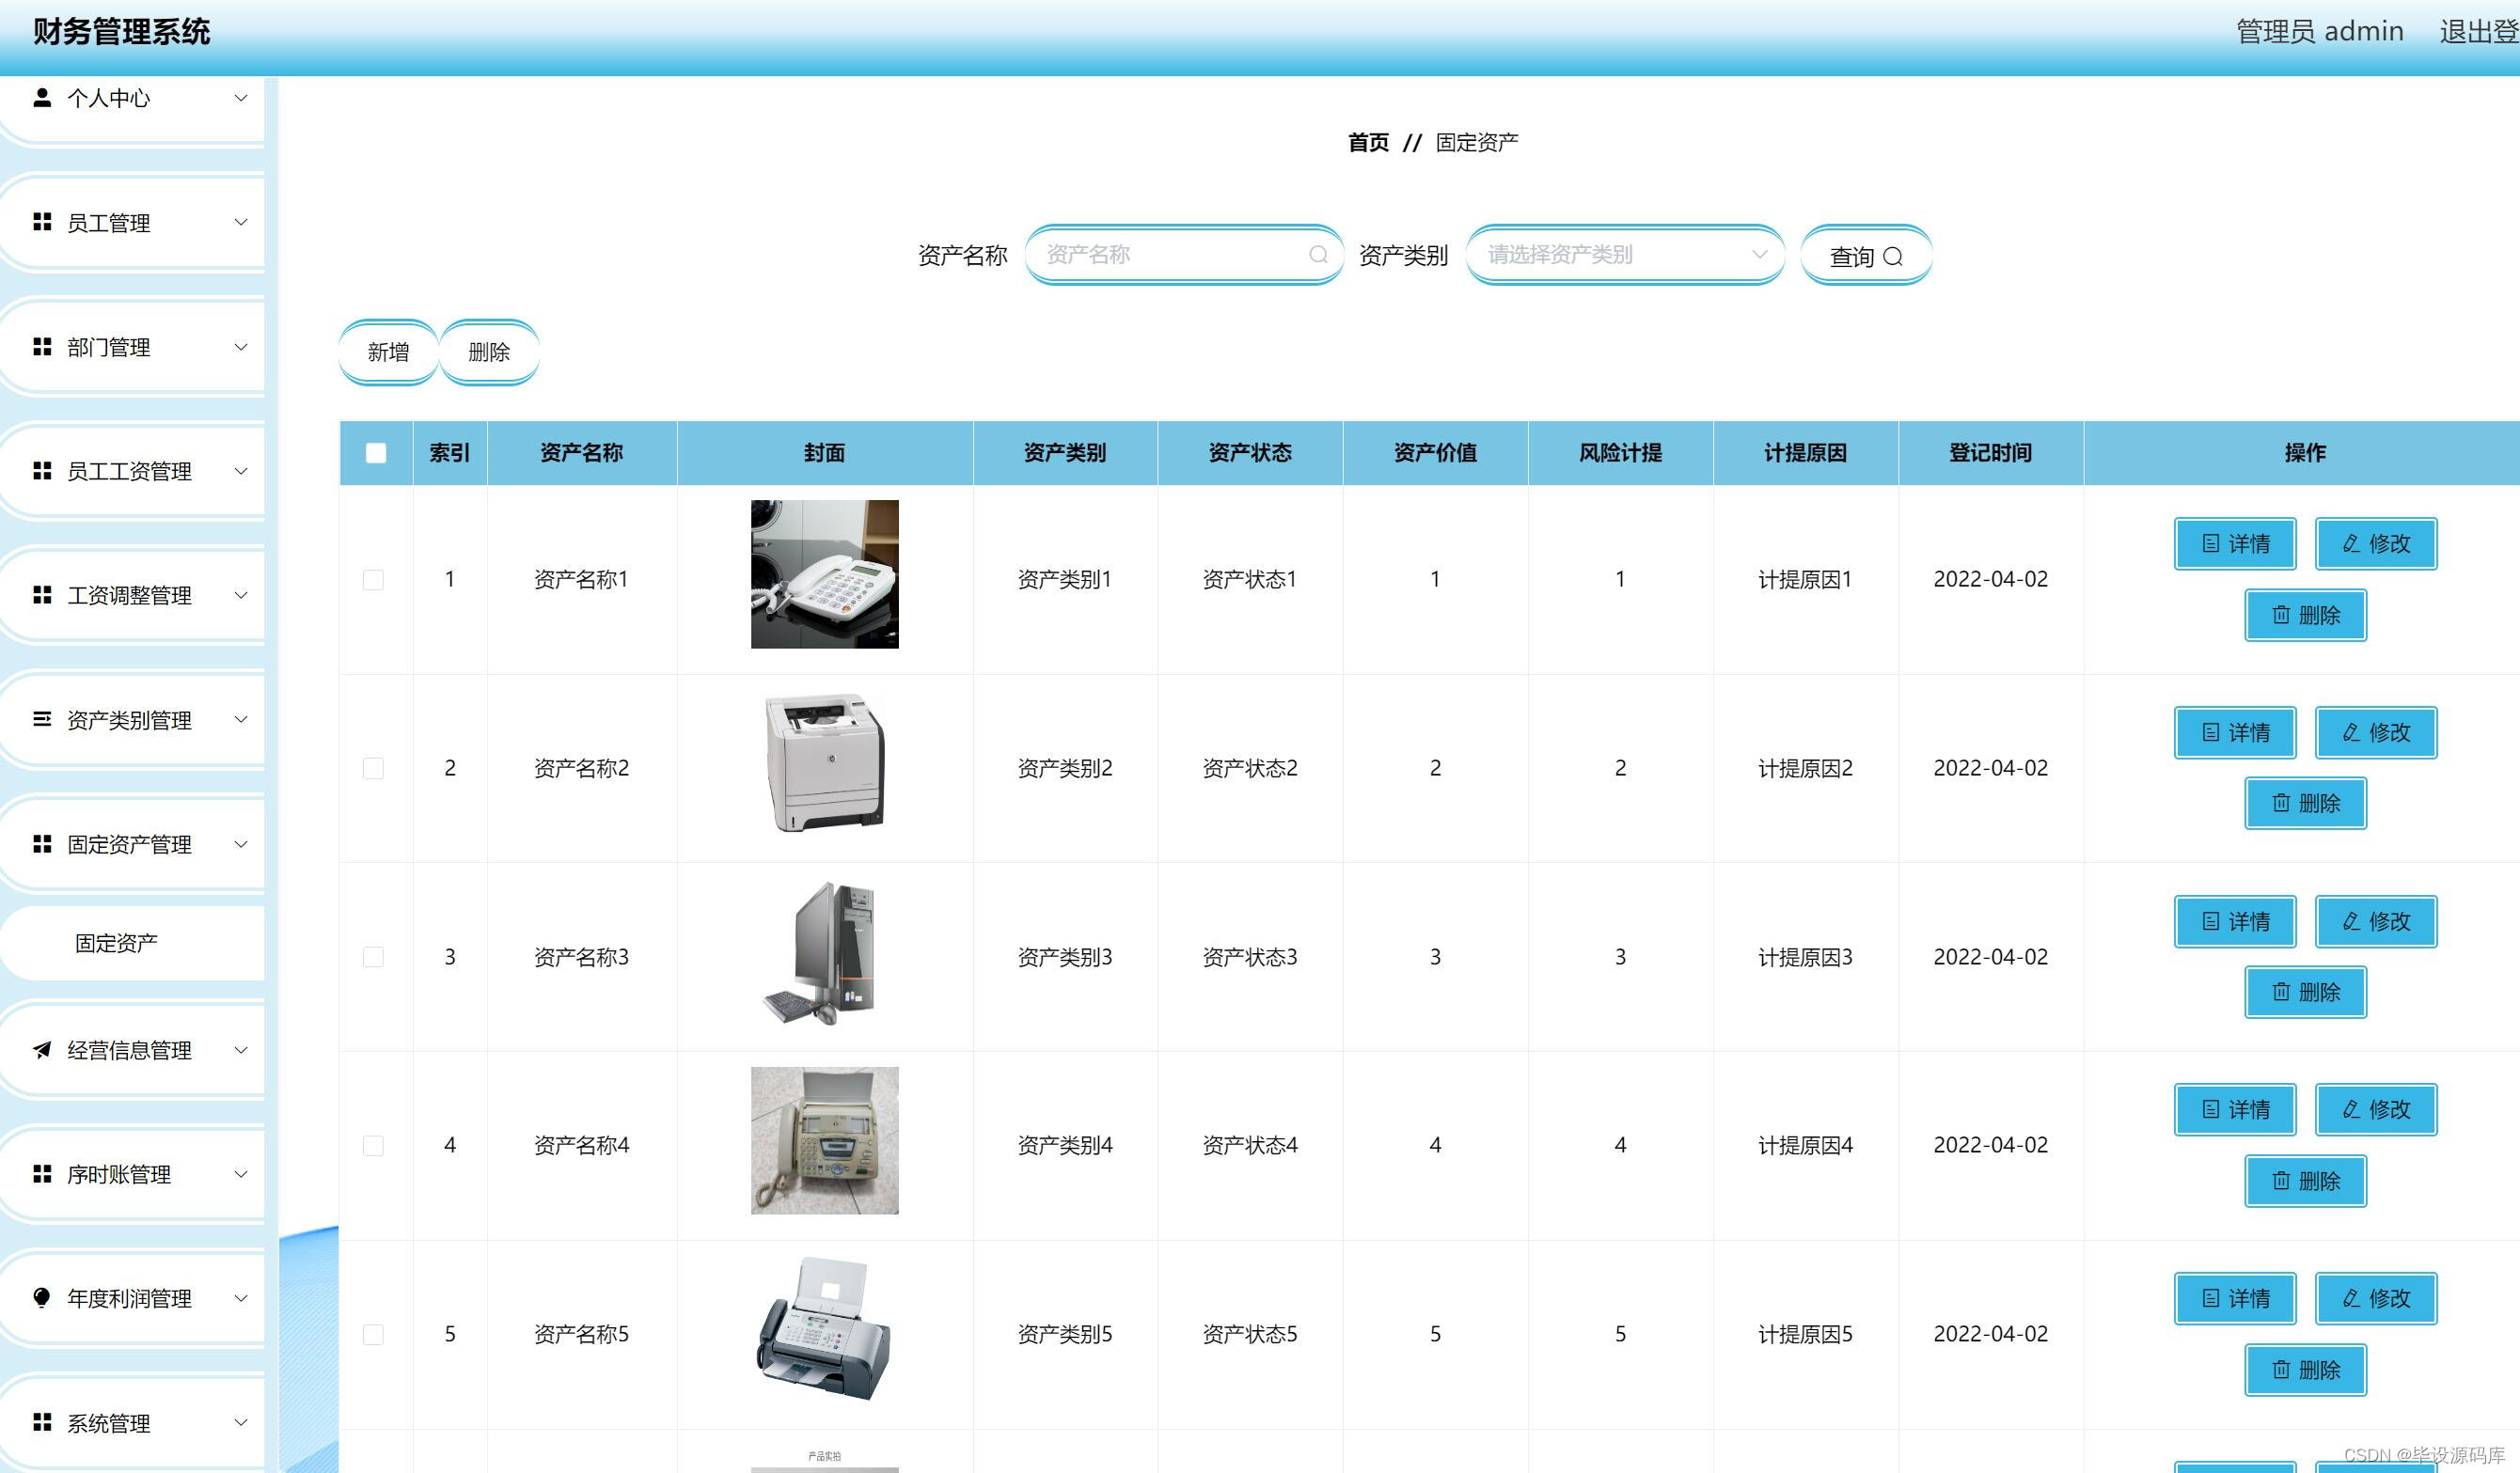Check the checkbox for row 资产名称3

(373, 957)
